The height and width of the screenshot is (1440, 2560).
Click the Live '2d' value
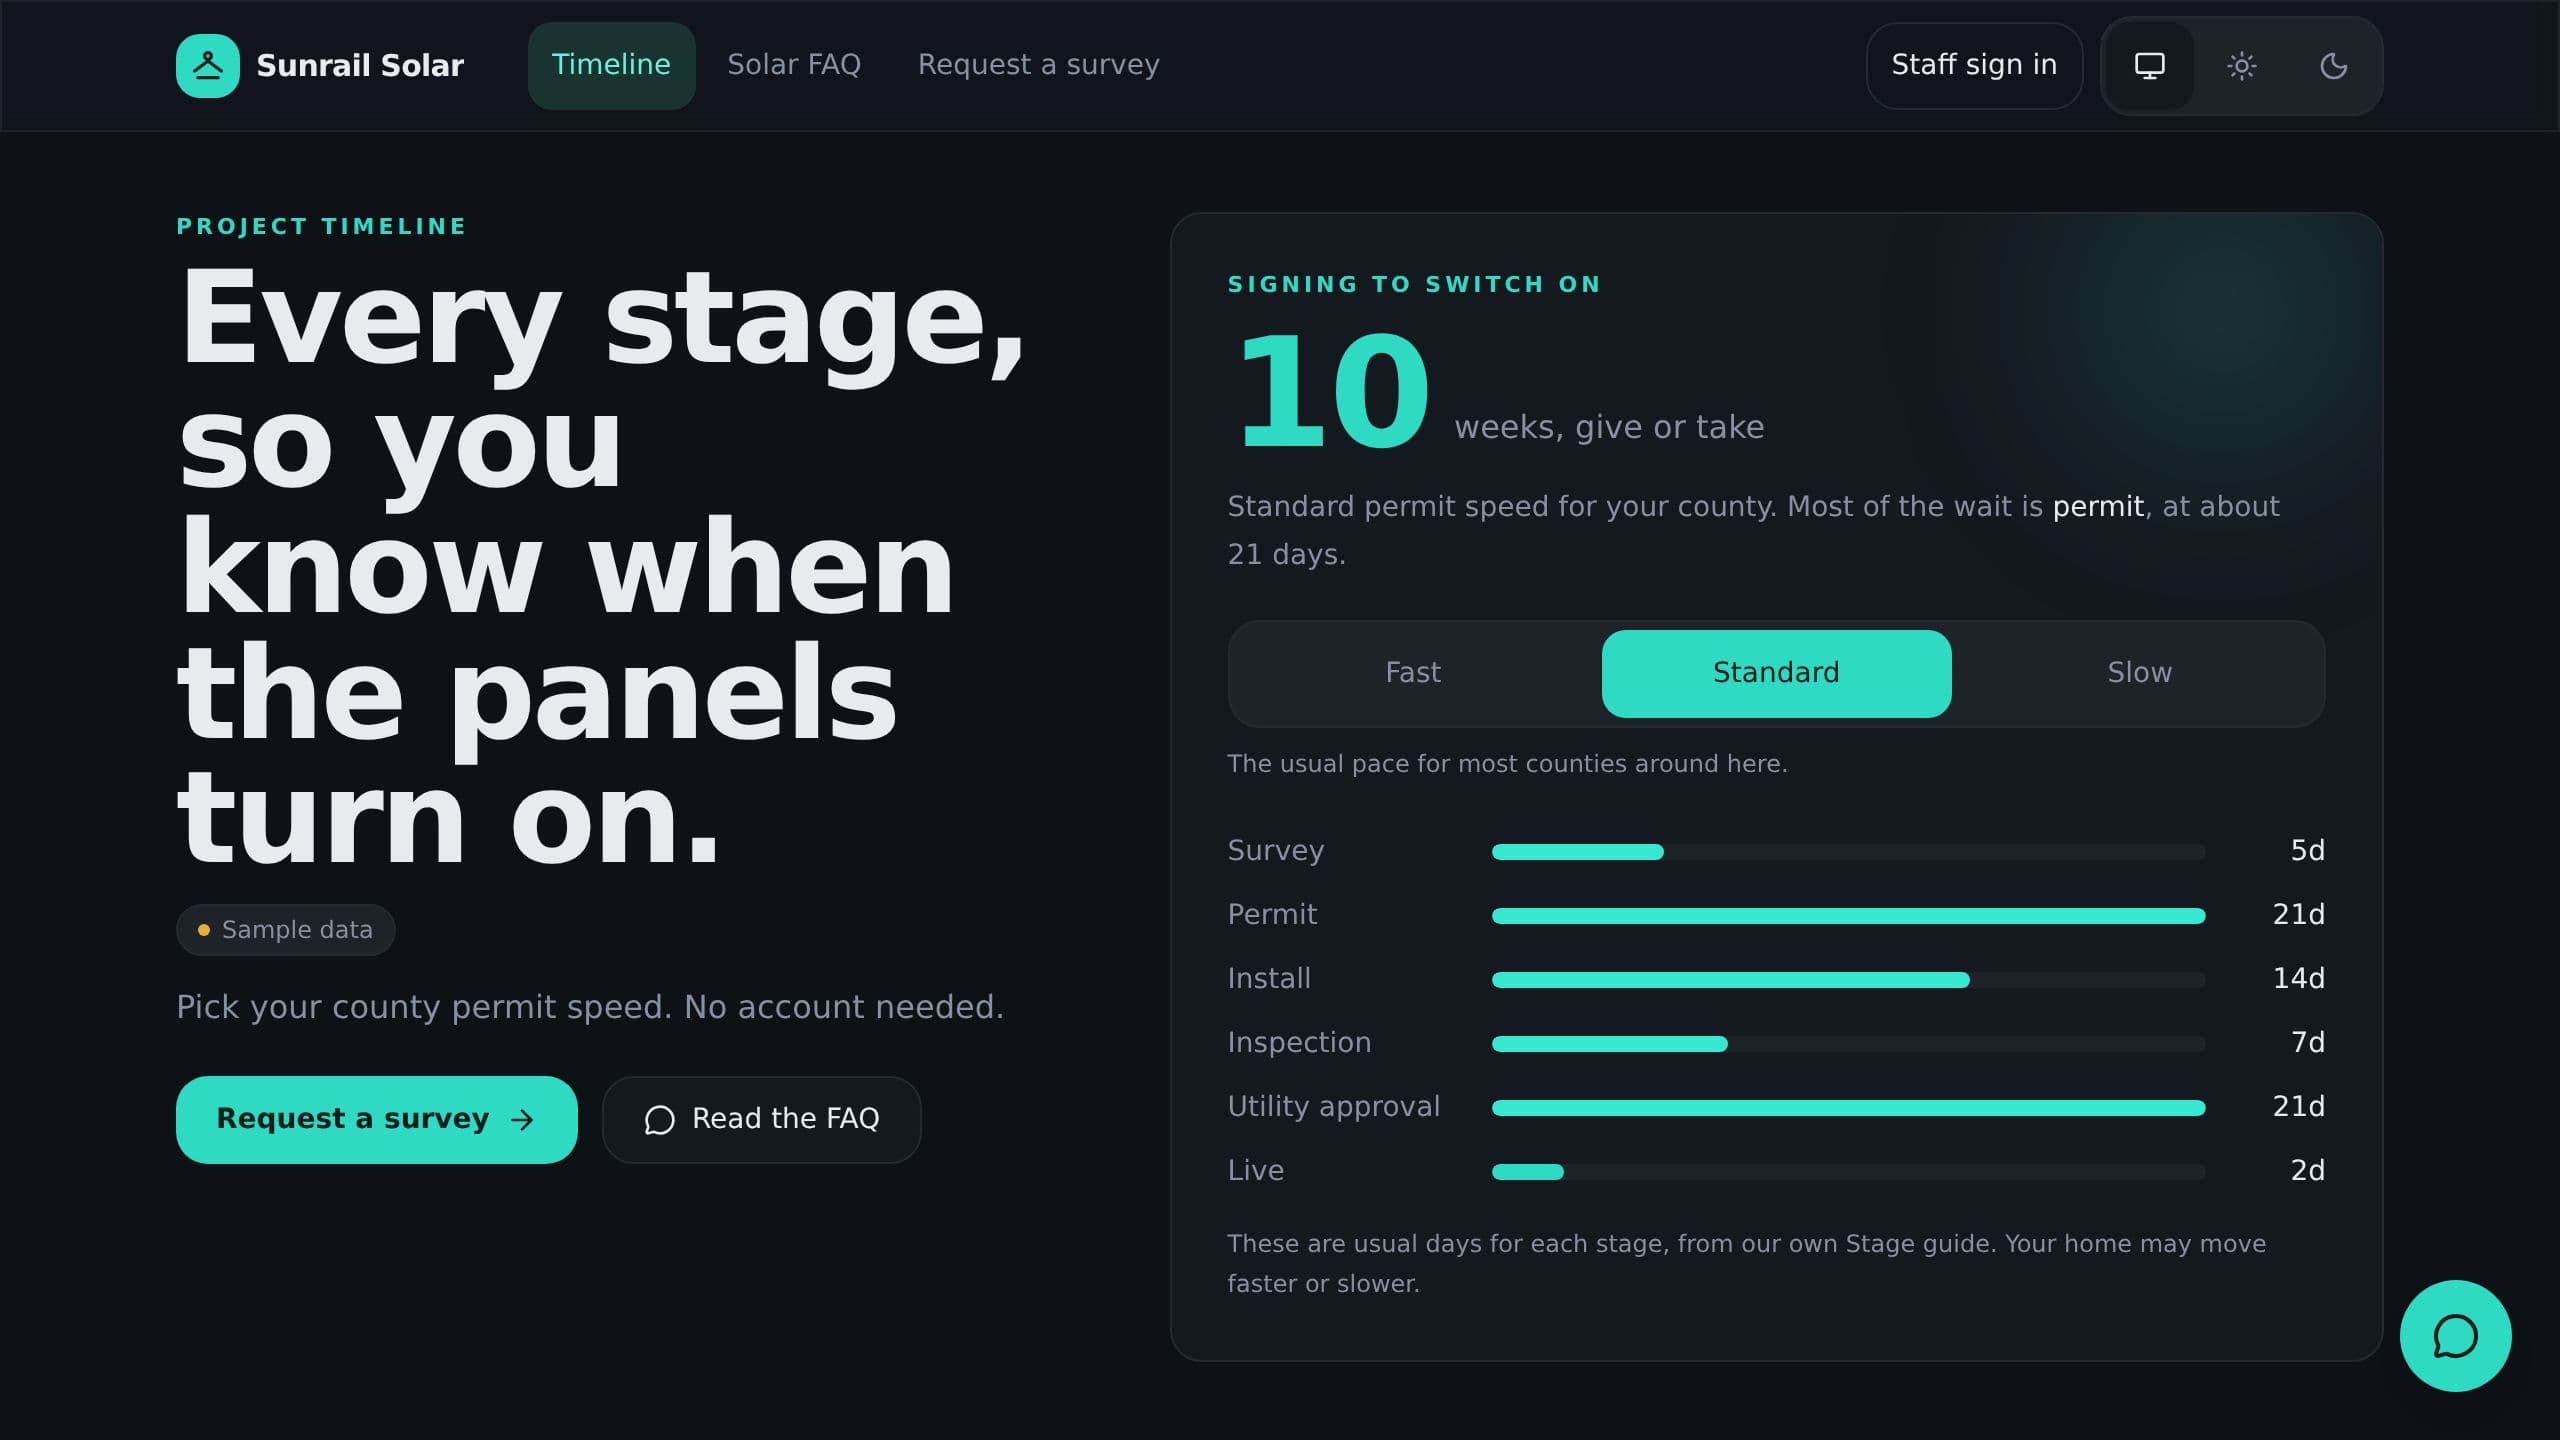(2307, 1170)
